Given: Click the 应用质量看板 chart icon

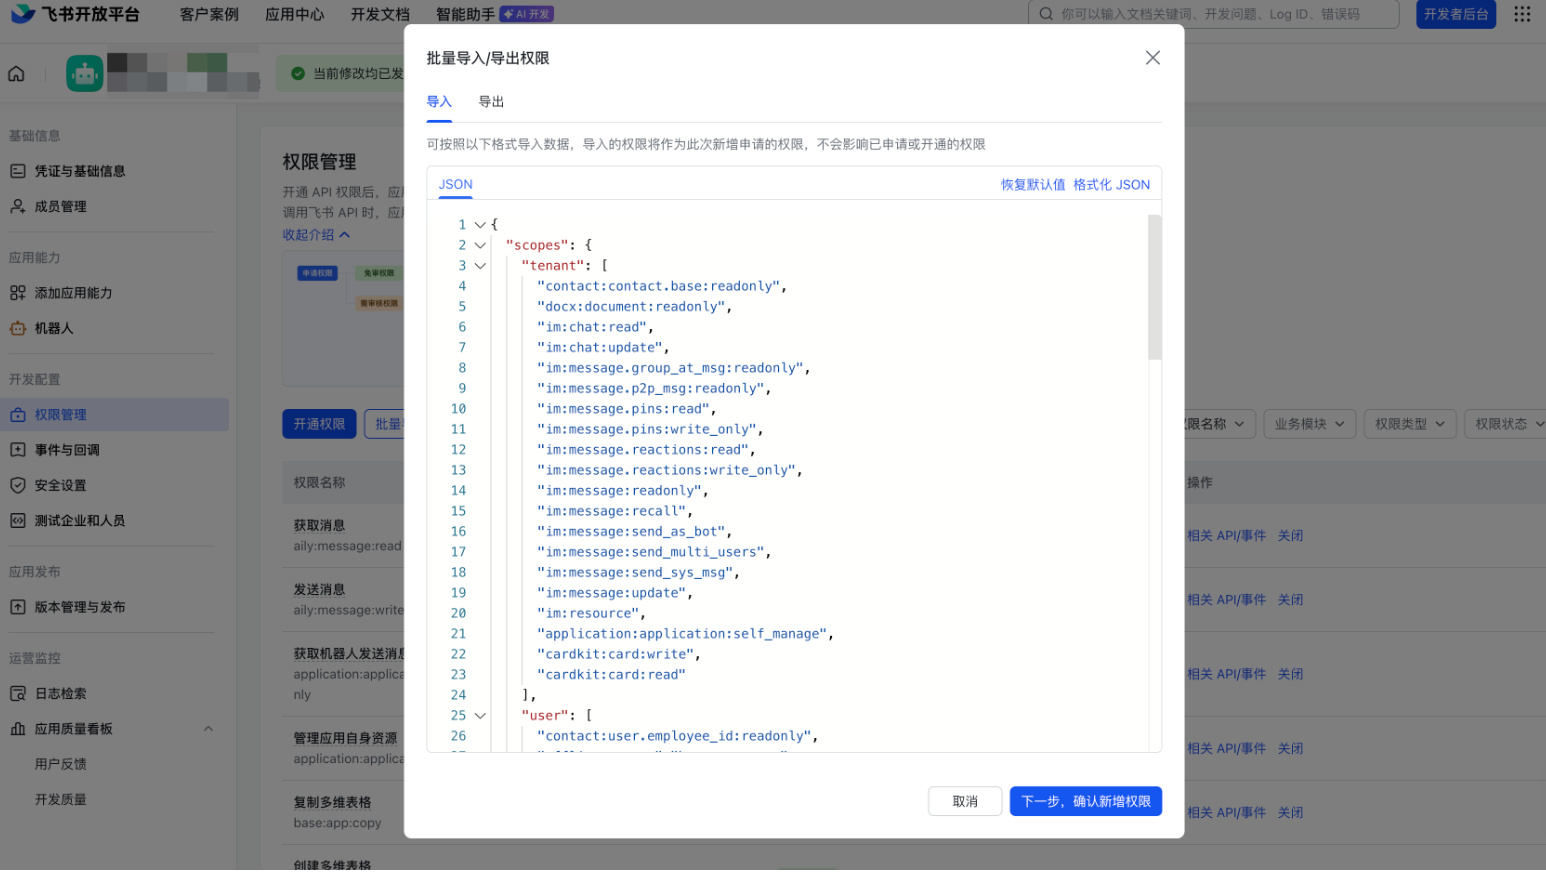Looking at the screenshot, I should [x=18, y=729].
